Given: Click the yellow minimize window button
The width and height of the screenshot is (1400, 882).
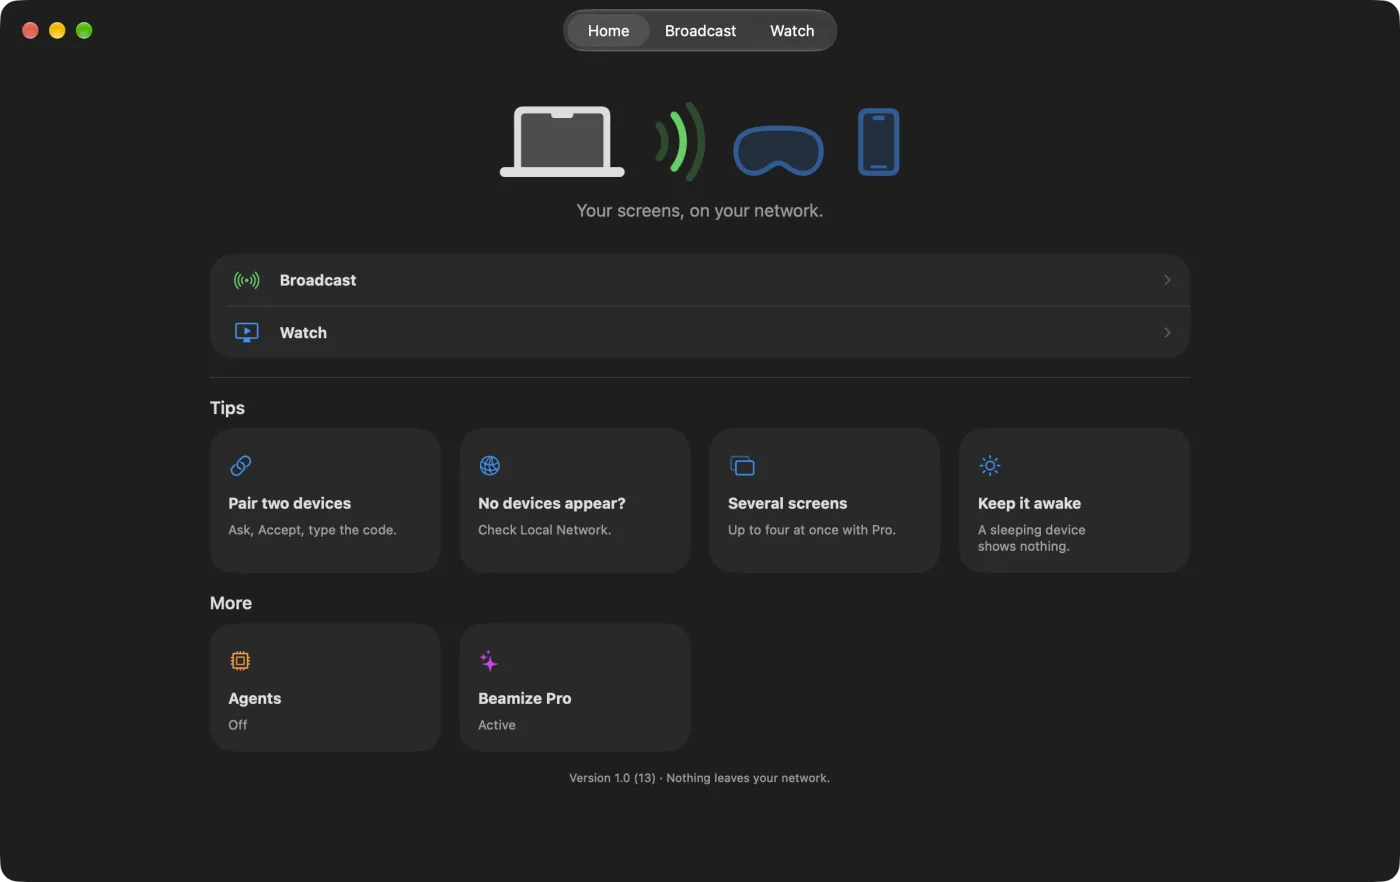Looking at the screenshot, I should [x=57, y=31].
